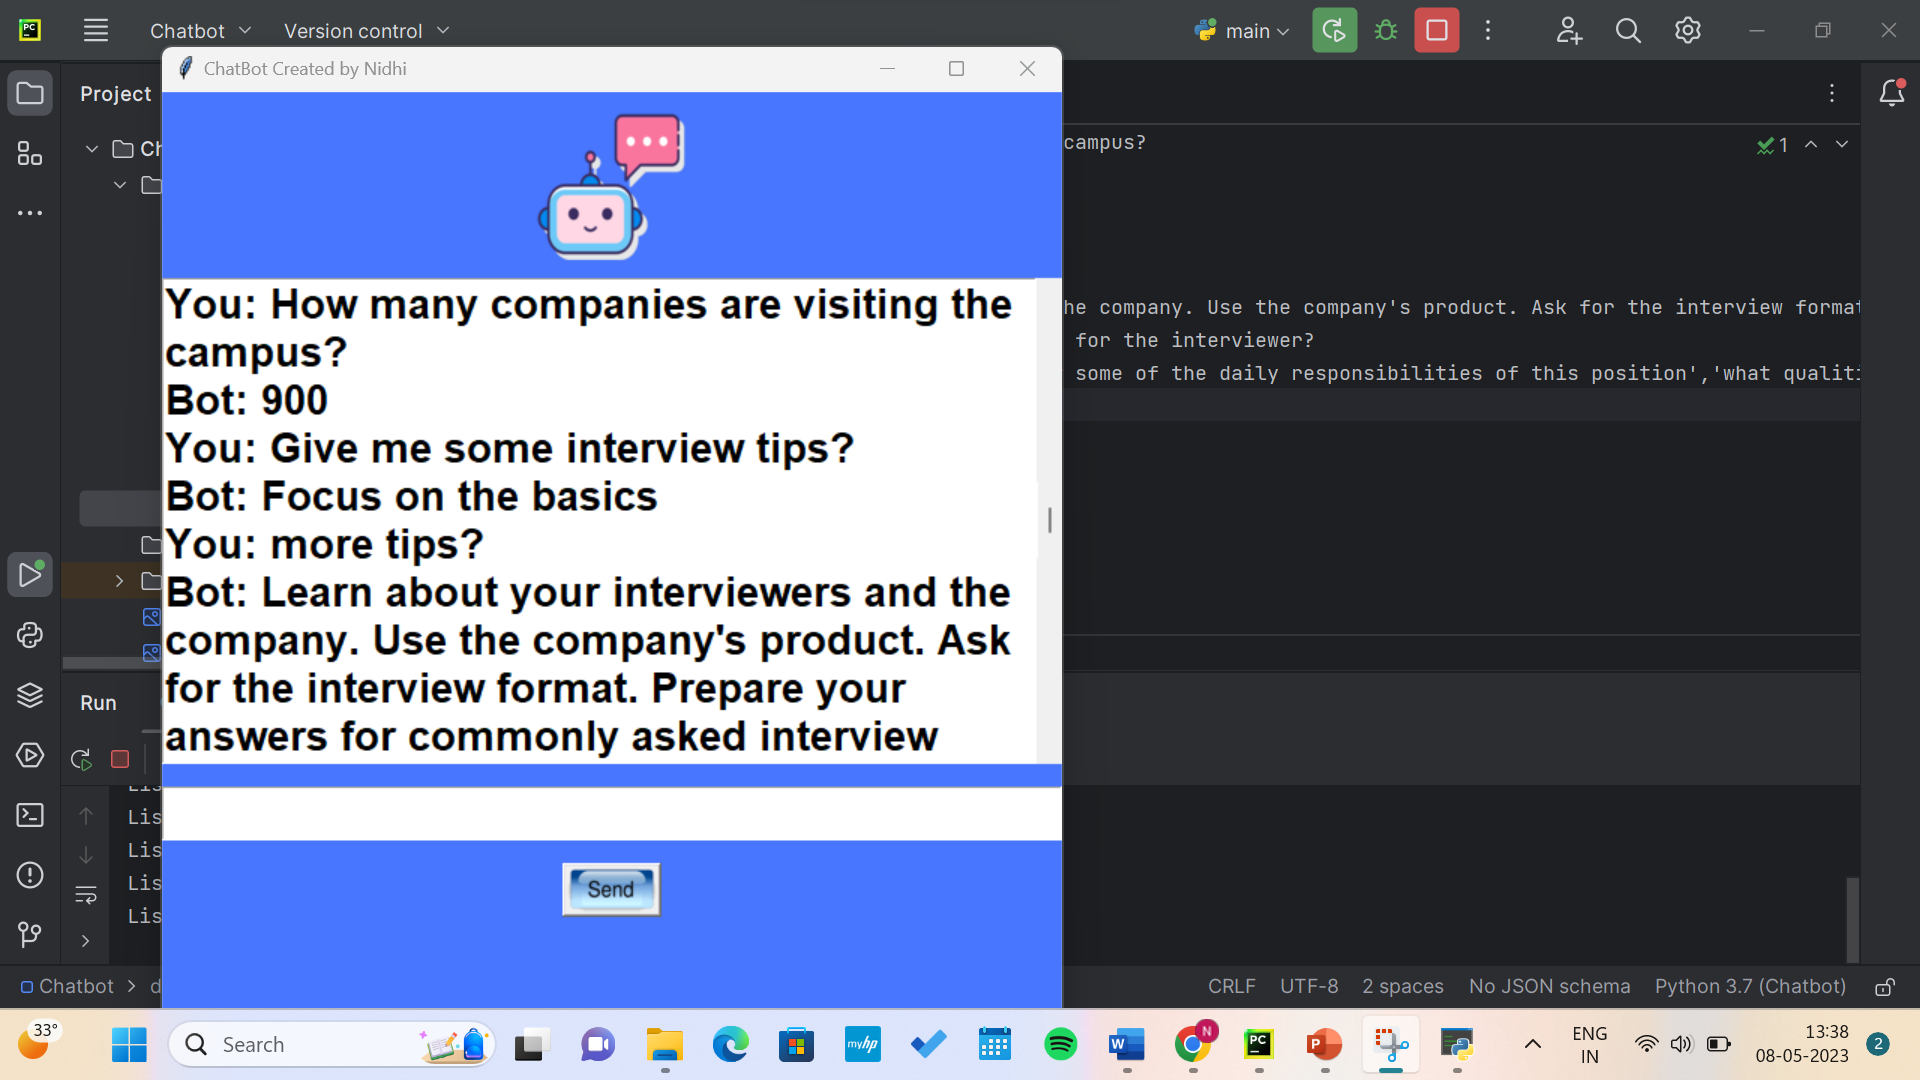Open Code With Me user icon
Image resolution: width=1920 pixels, height=1080 pixels.
pyautogui.click(x=1568, y=30)
